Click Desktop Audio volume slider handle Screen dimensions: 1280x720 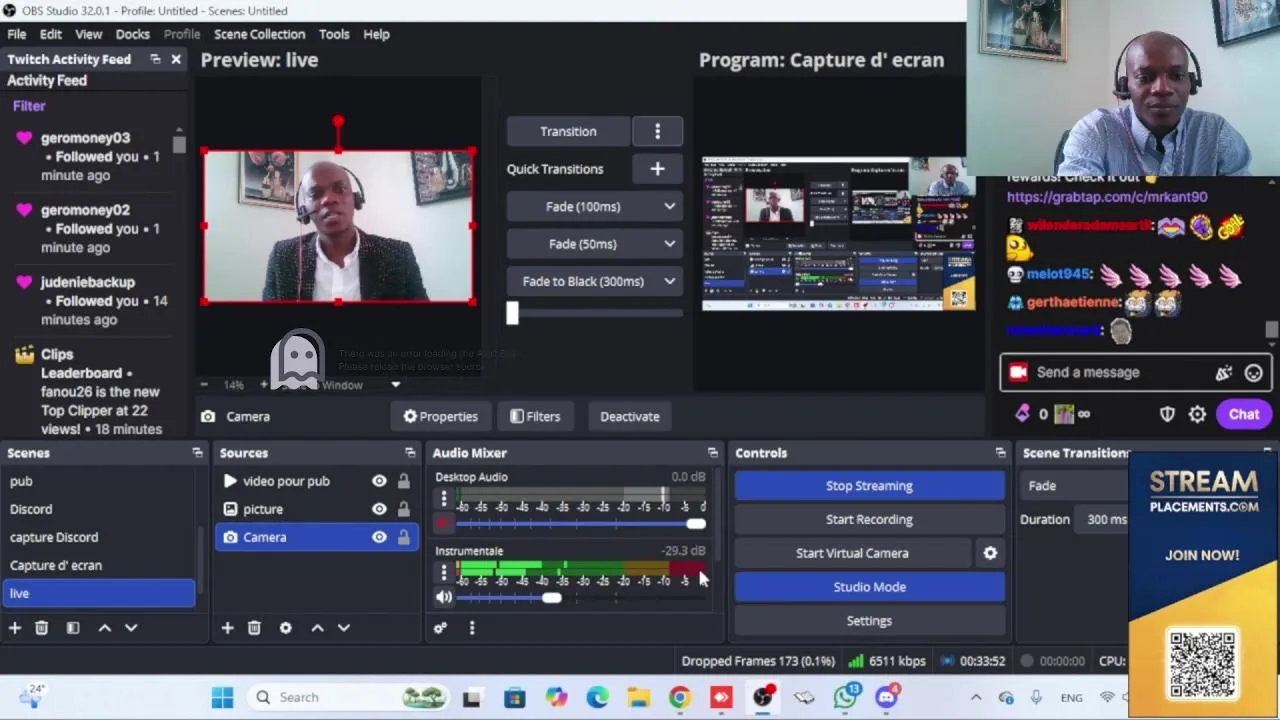pyautogui.click(x=696, y=524)
